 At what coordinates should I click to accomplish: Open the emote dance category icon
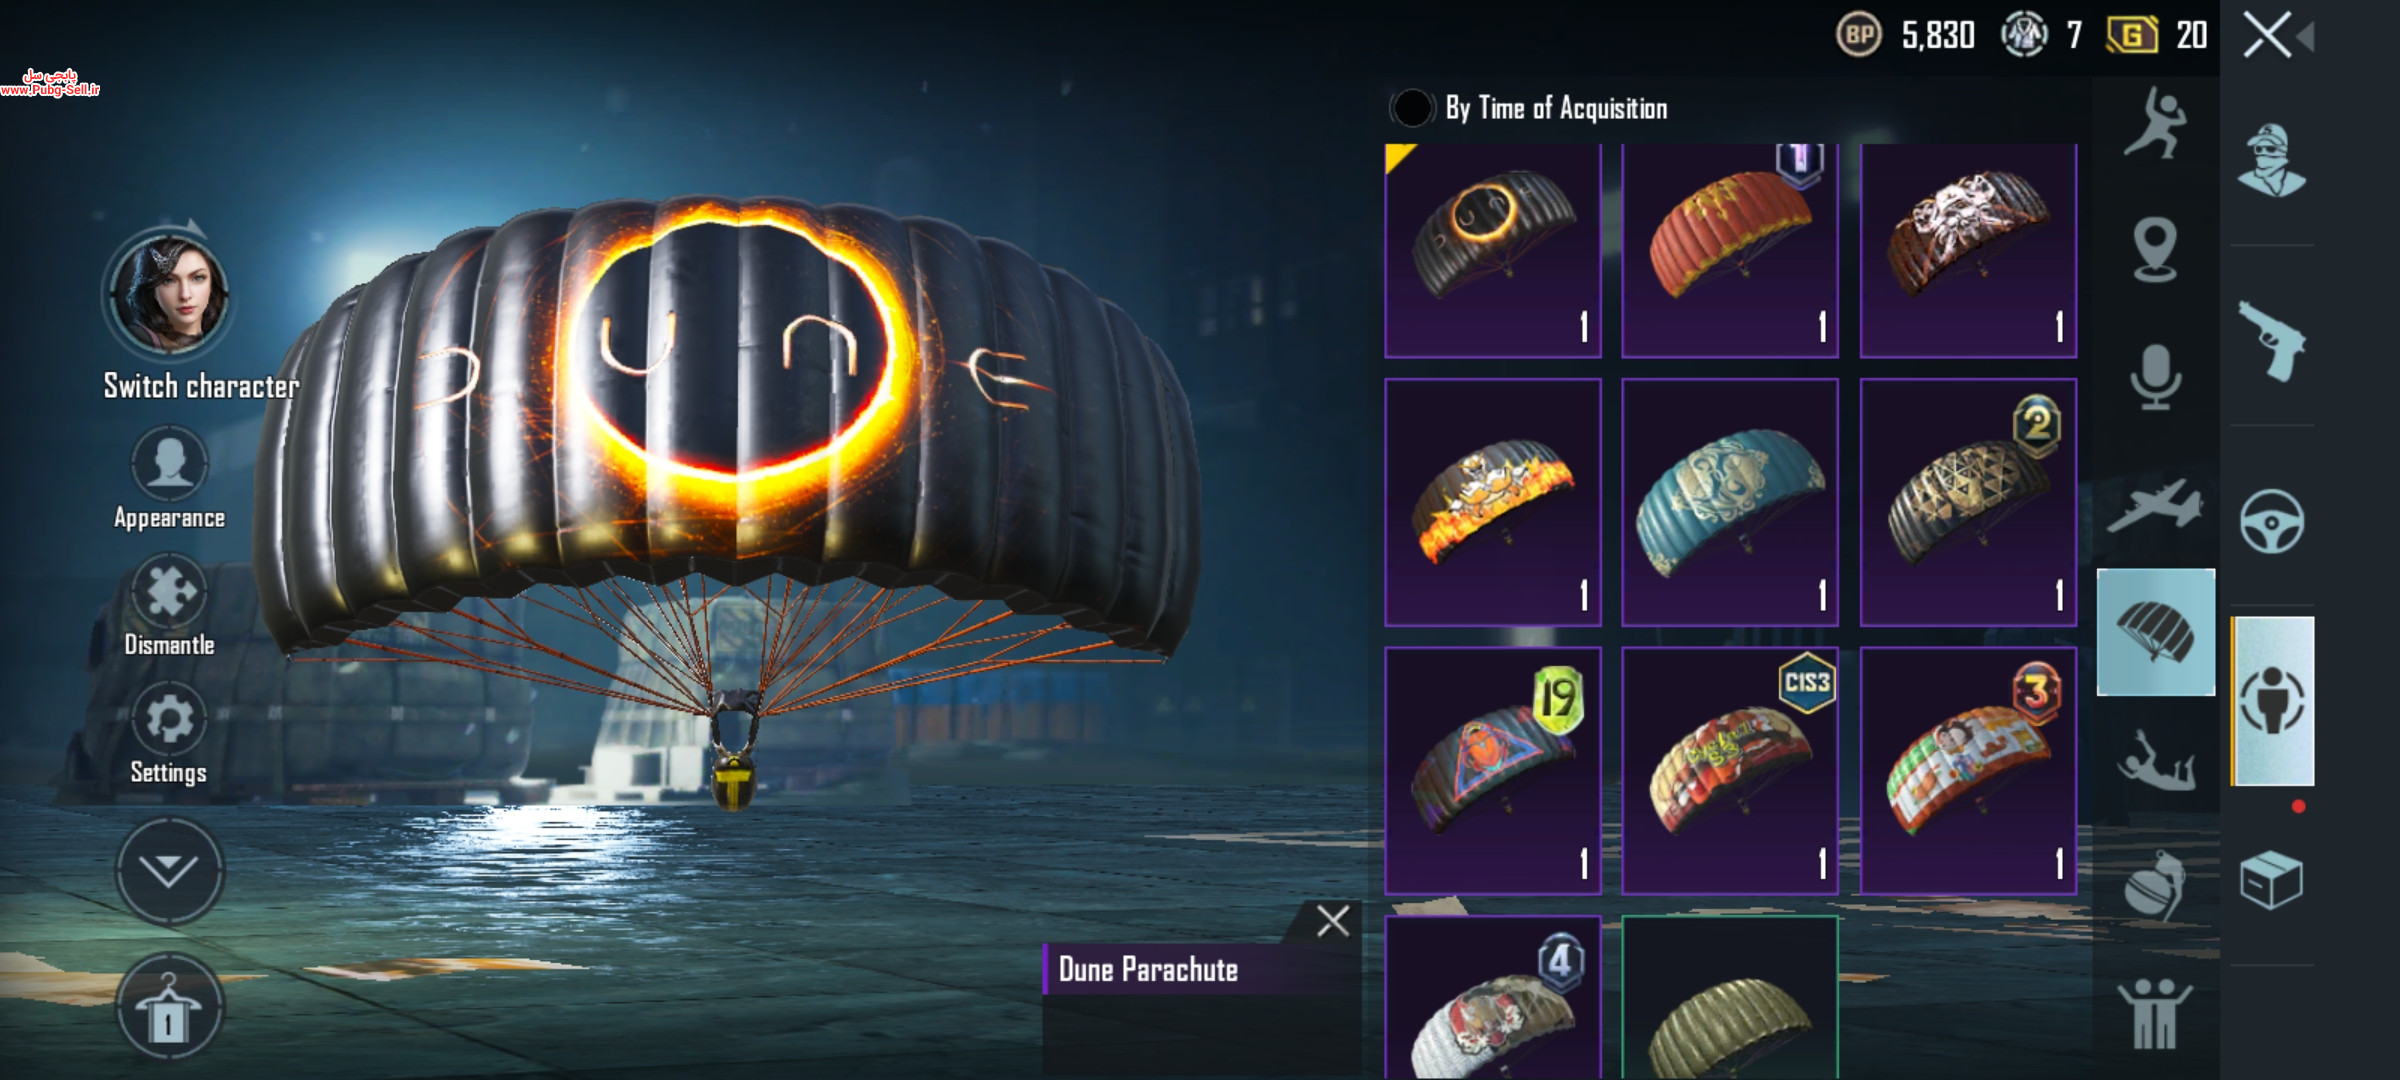coord(2154,124)
